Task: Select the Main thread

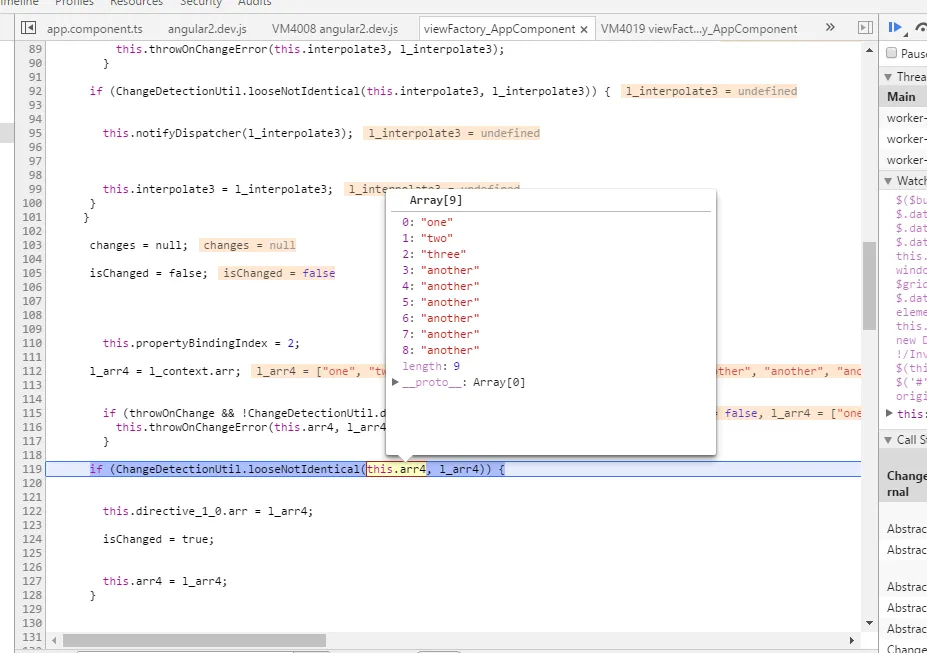Action: 903,97
